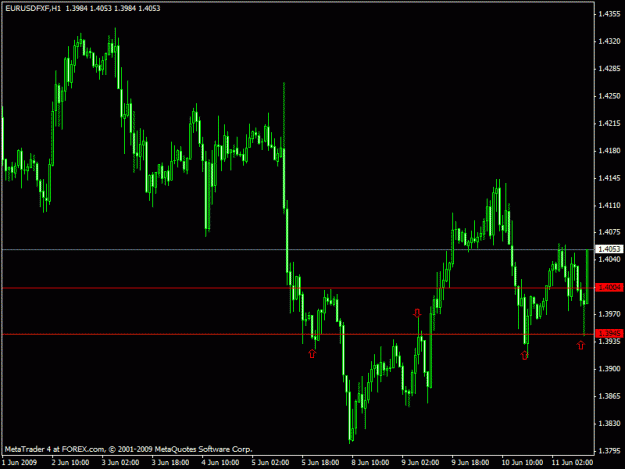Click the 1.4250 price axis label

(x=609, y=96)
